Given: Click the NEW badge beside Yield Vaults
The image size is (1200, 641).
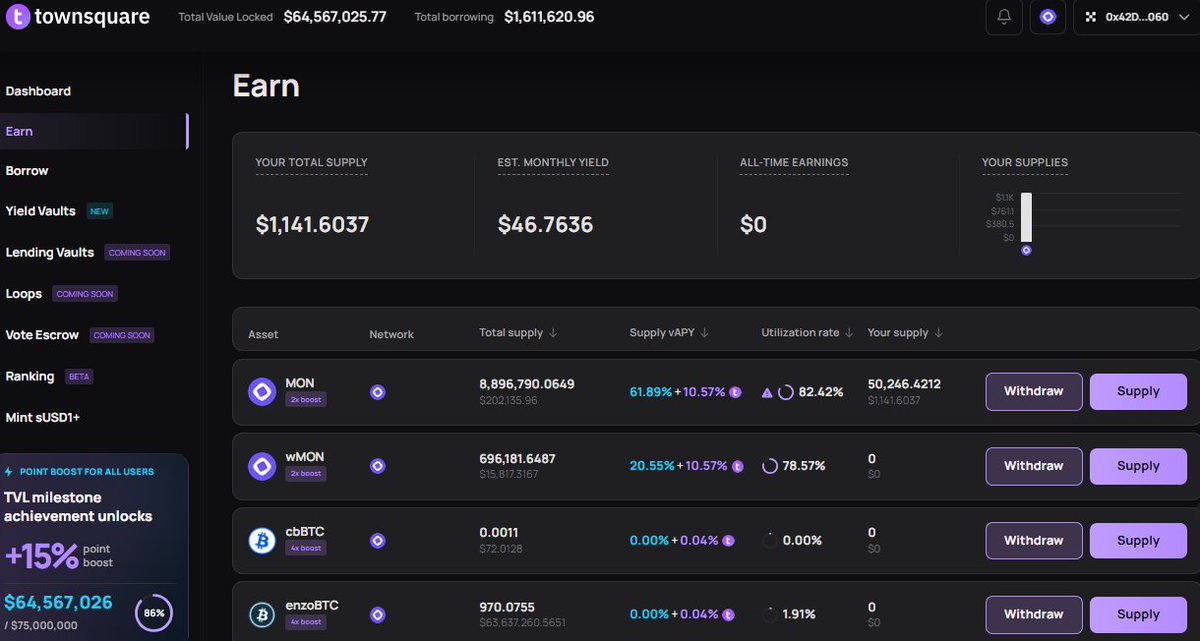Looking at the screenshot, I should tap(98, 212).
